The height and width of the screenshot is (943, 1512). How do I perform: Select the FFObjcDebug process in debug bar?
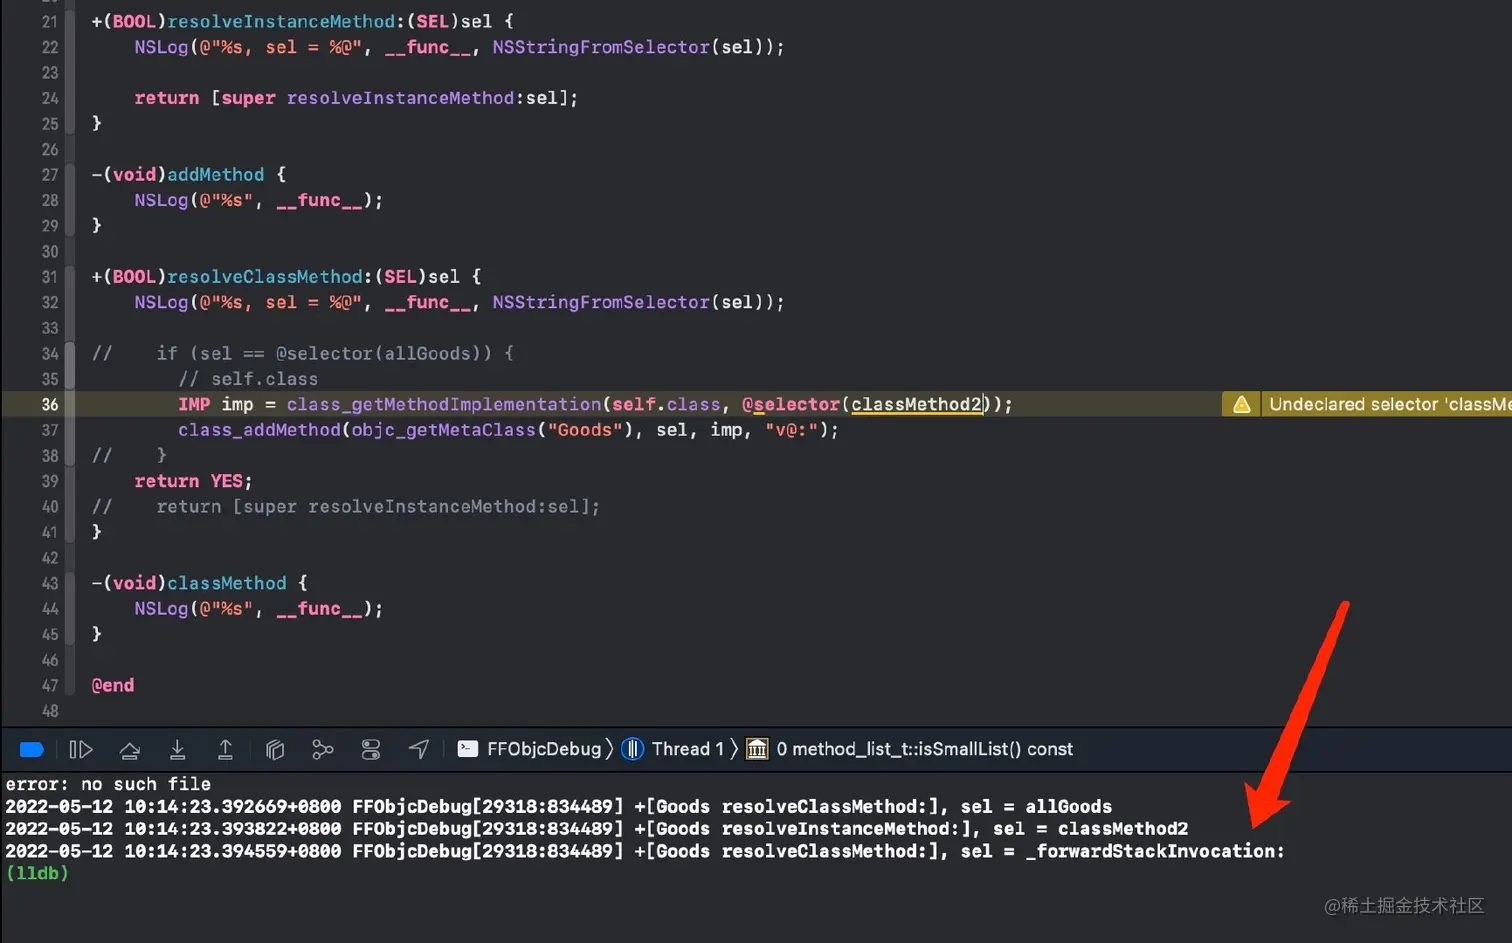tap(530, 749)
